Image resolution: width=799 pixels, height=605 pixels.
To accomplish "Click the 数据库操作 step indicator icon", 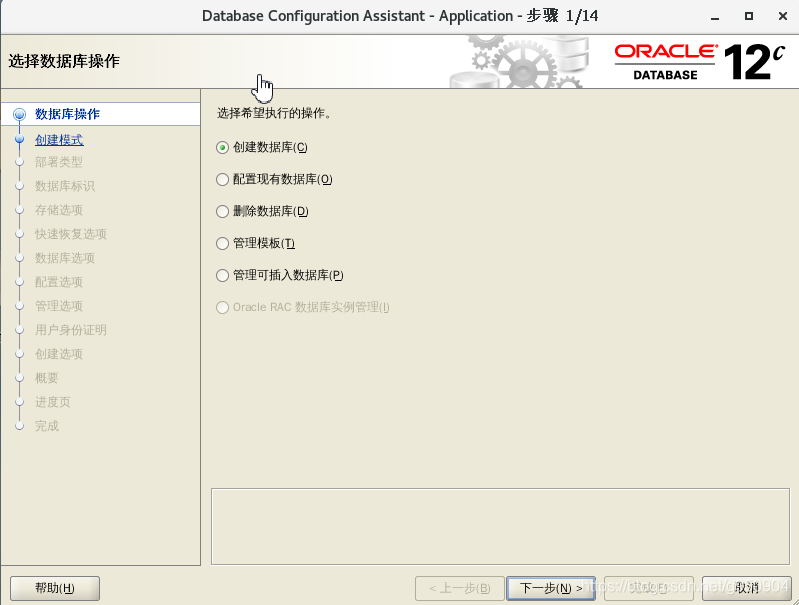I will coord(19,114).
